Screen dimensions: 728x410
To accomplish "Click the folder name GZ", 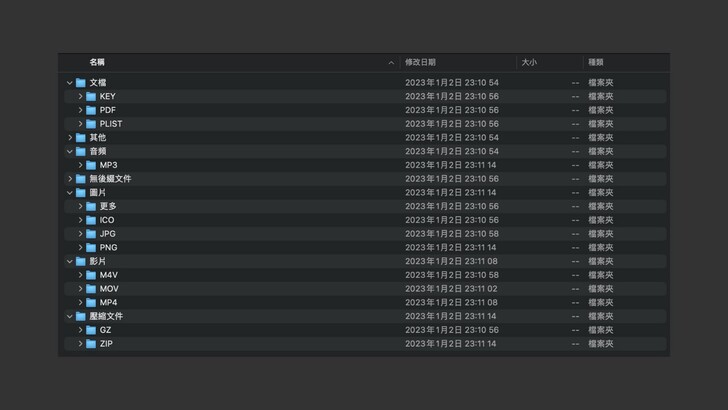I will pos(105,330).
